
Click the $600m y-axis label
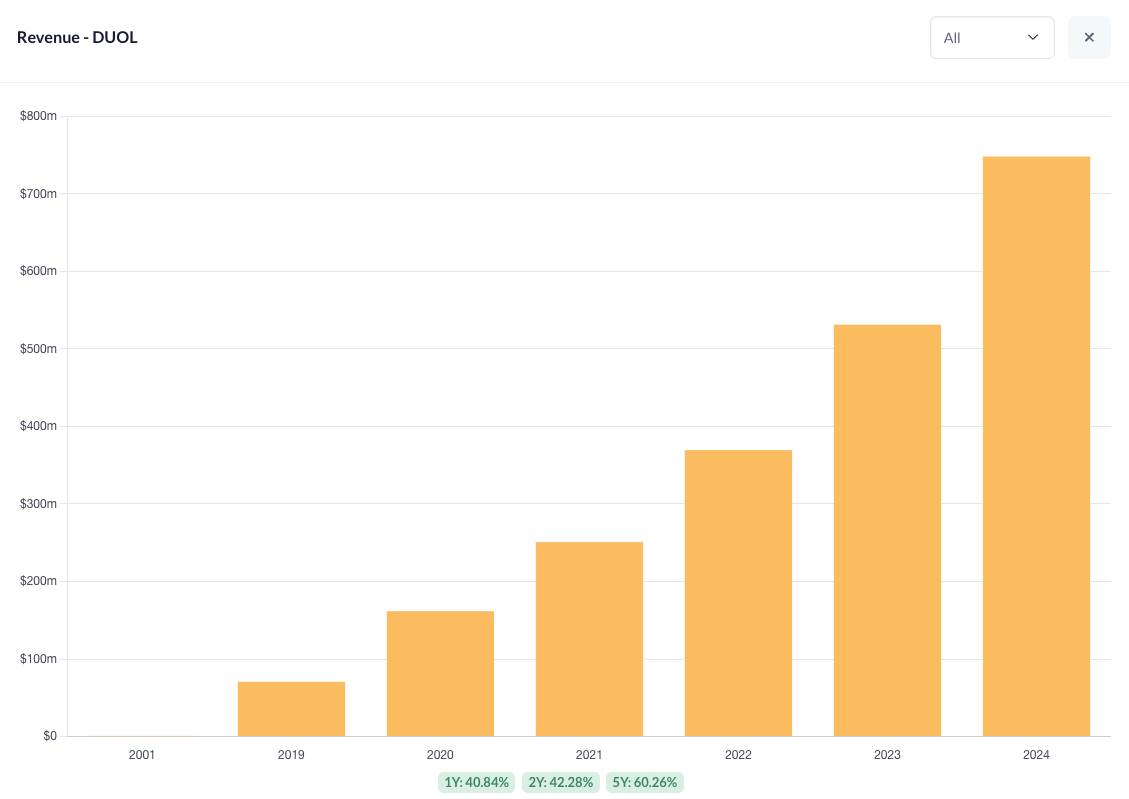pyautogui.click(x=38, y=271)
